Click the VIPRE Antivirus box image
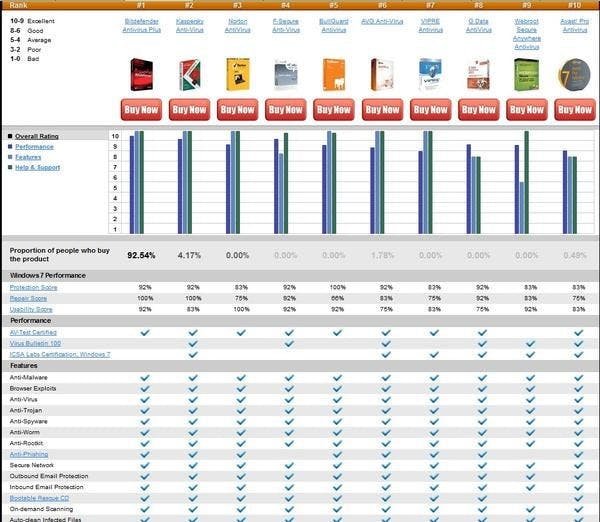600x522 pixels. point(430,74)
